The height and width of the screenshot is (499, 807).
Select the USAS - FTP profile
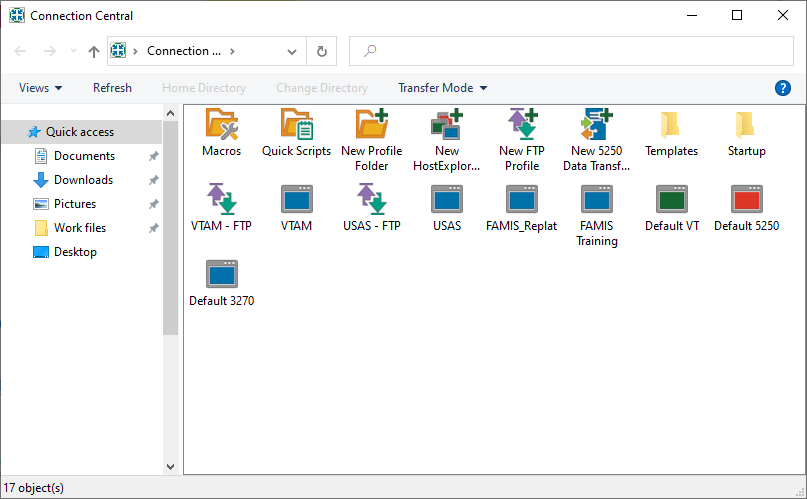(372, 199)
